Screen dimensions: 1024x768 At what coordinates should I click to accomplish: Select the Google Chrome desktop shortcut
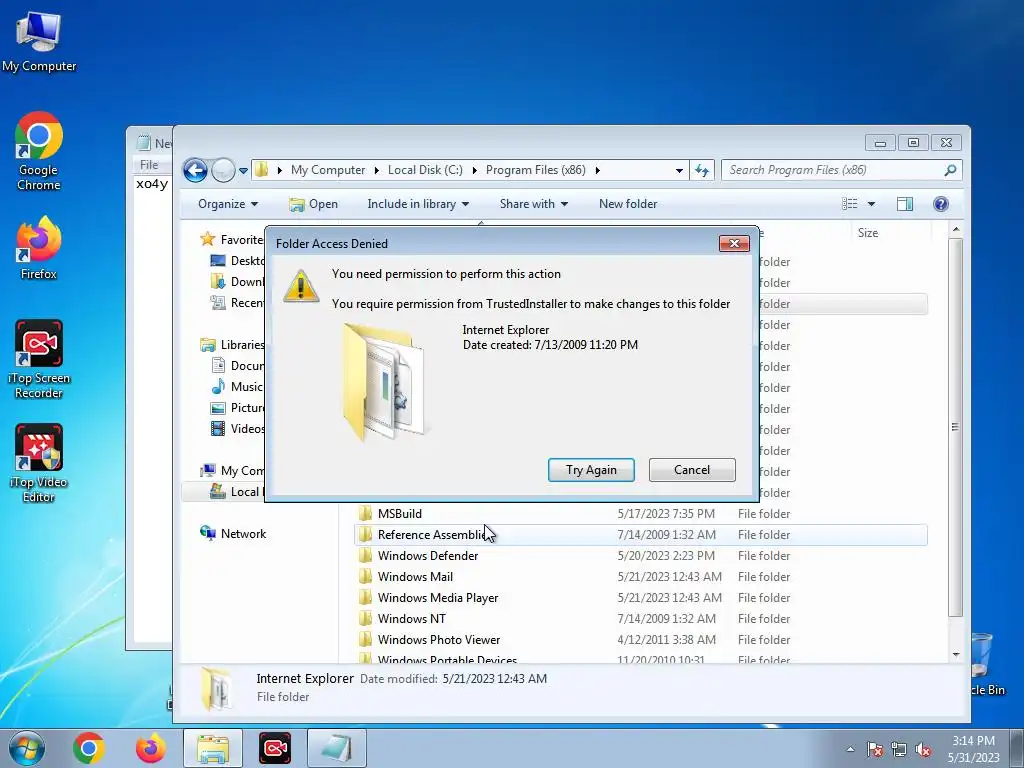coord(39,152)
